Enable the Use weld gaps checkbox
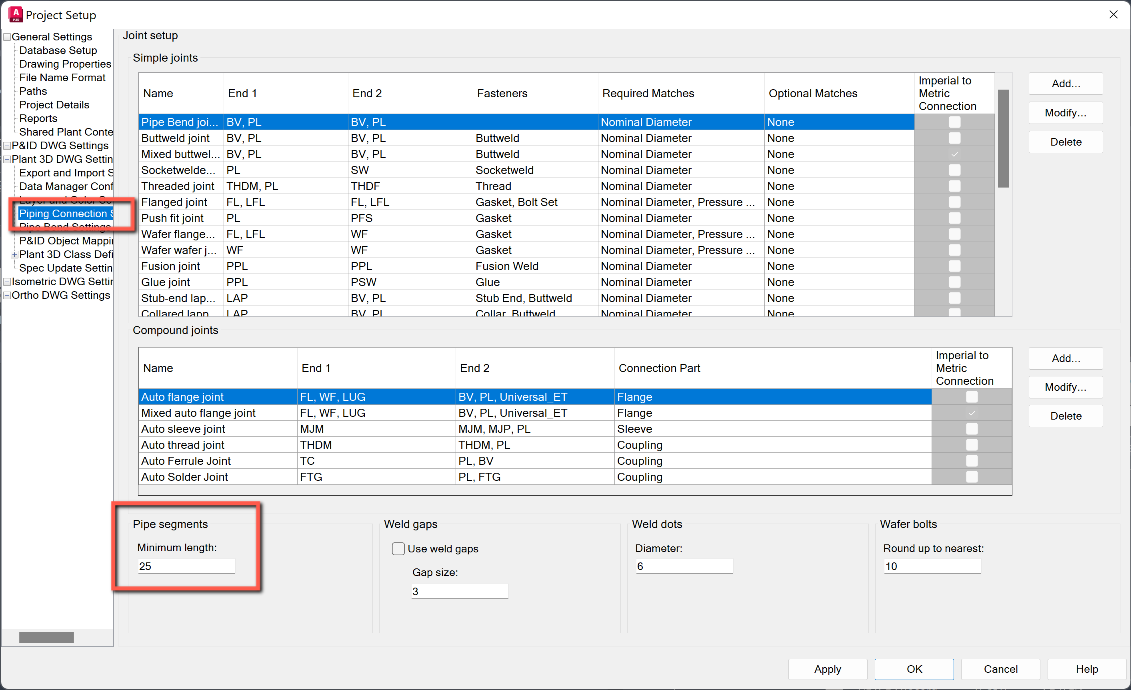The image size is (1131, 690). pos(398,546)
